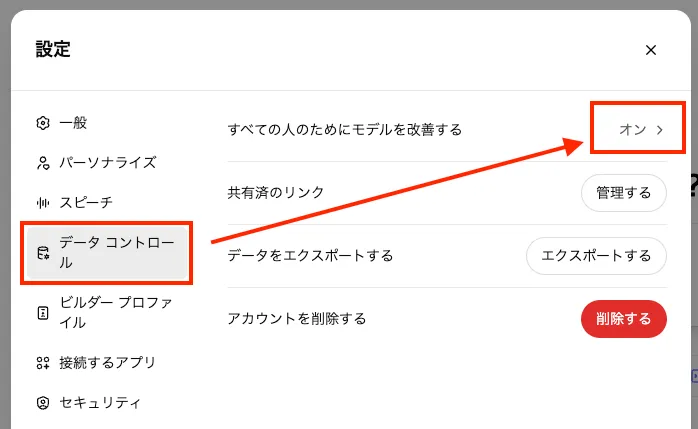Click the shield icon for セキュリティ

point(43,403)
